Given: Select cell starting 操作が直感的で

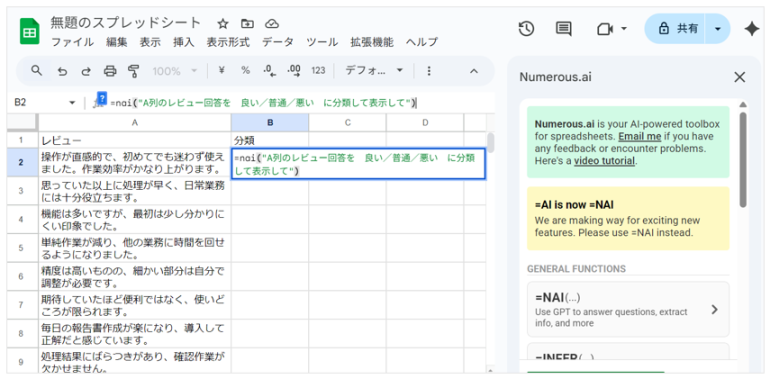Looking at the screenshot, I should point(135,162).
